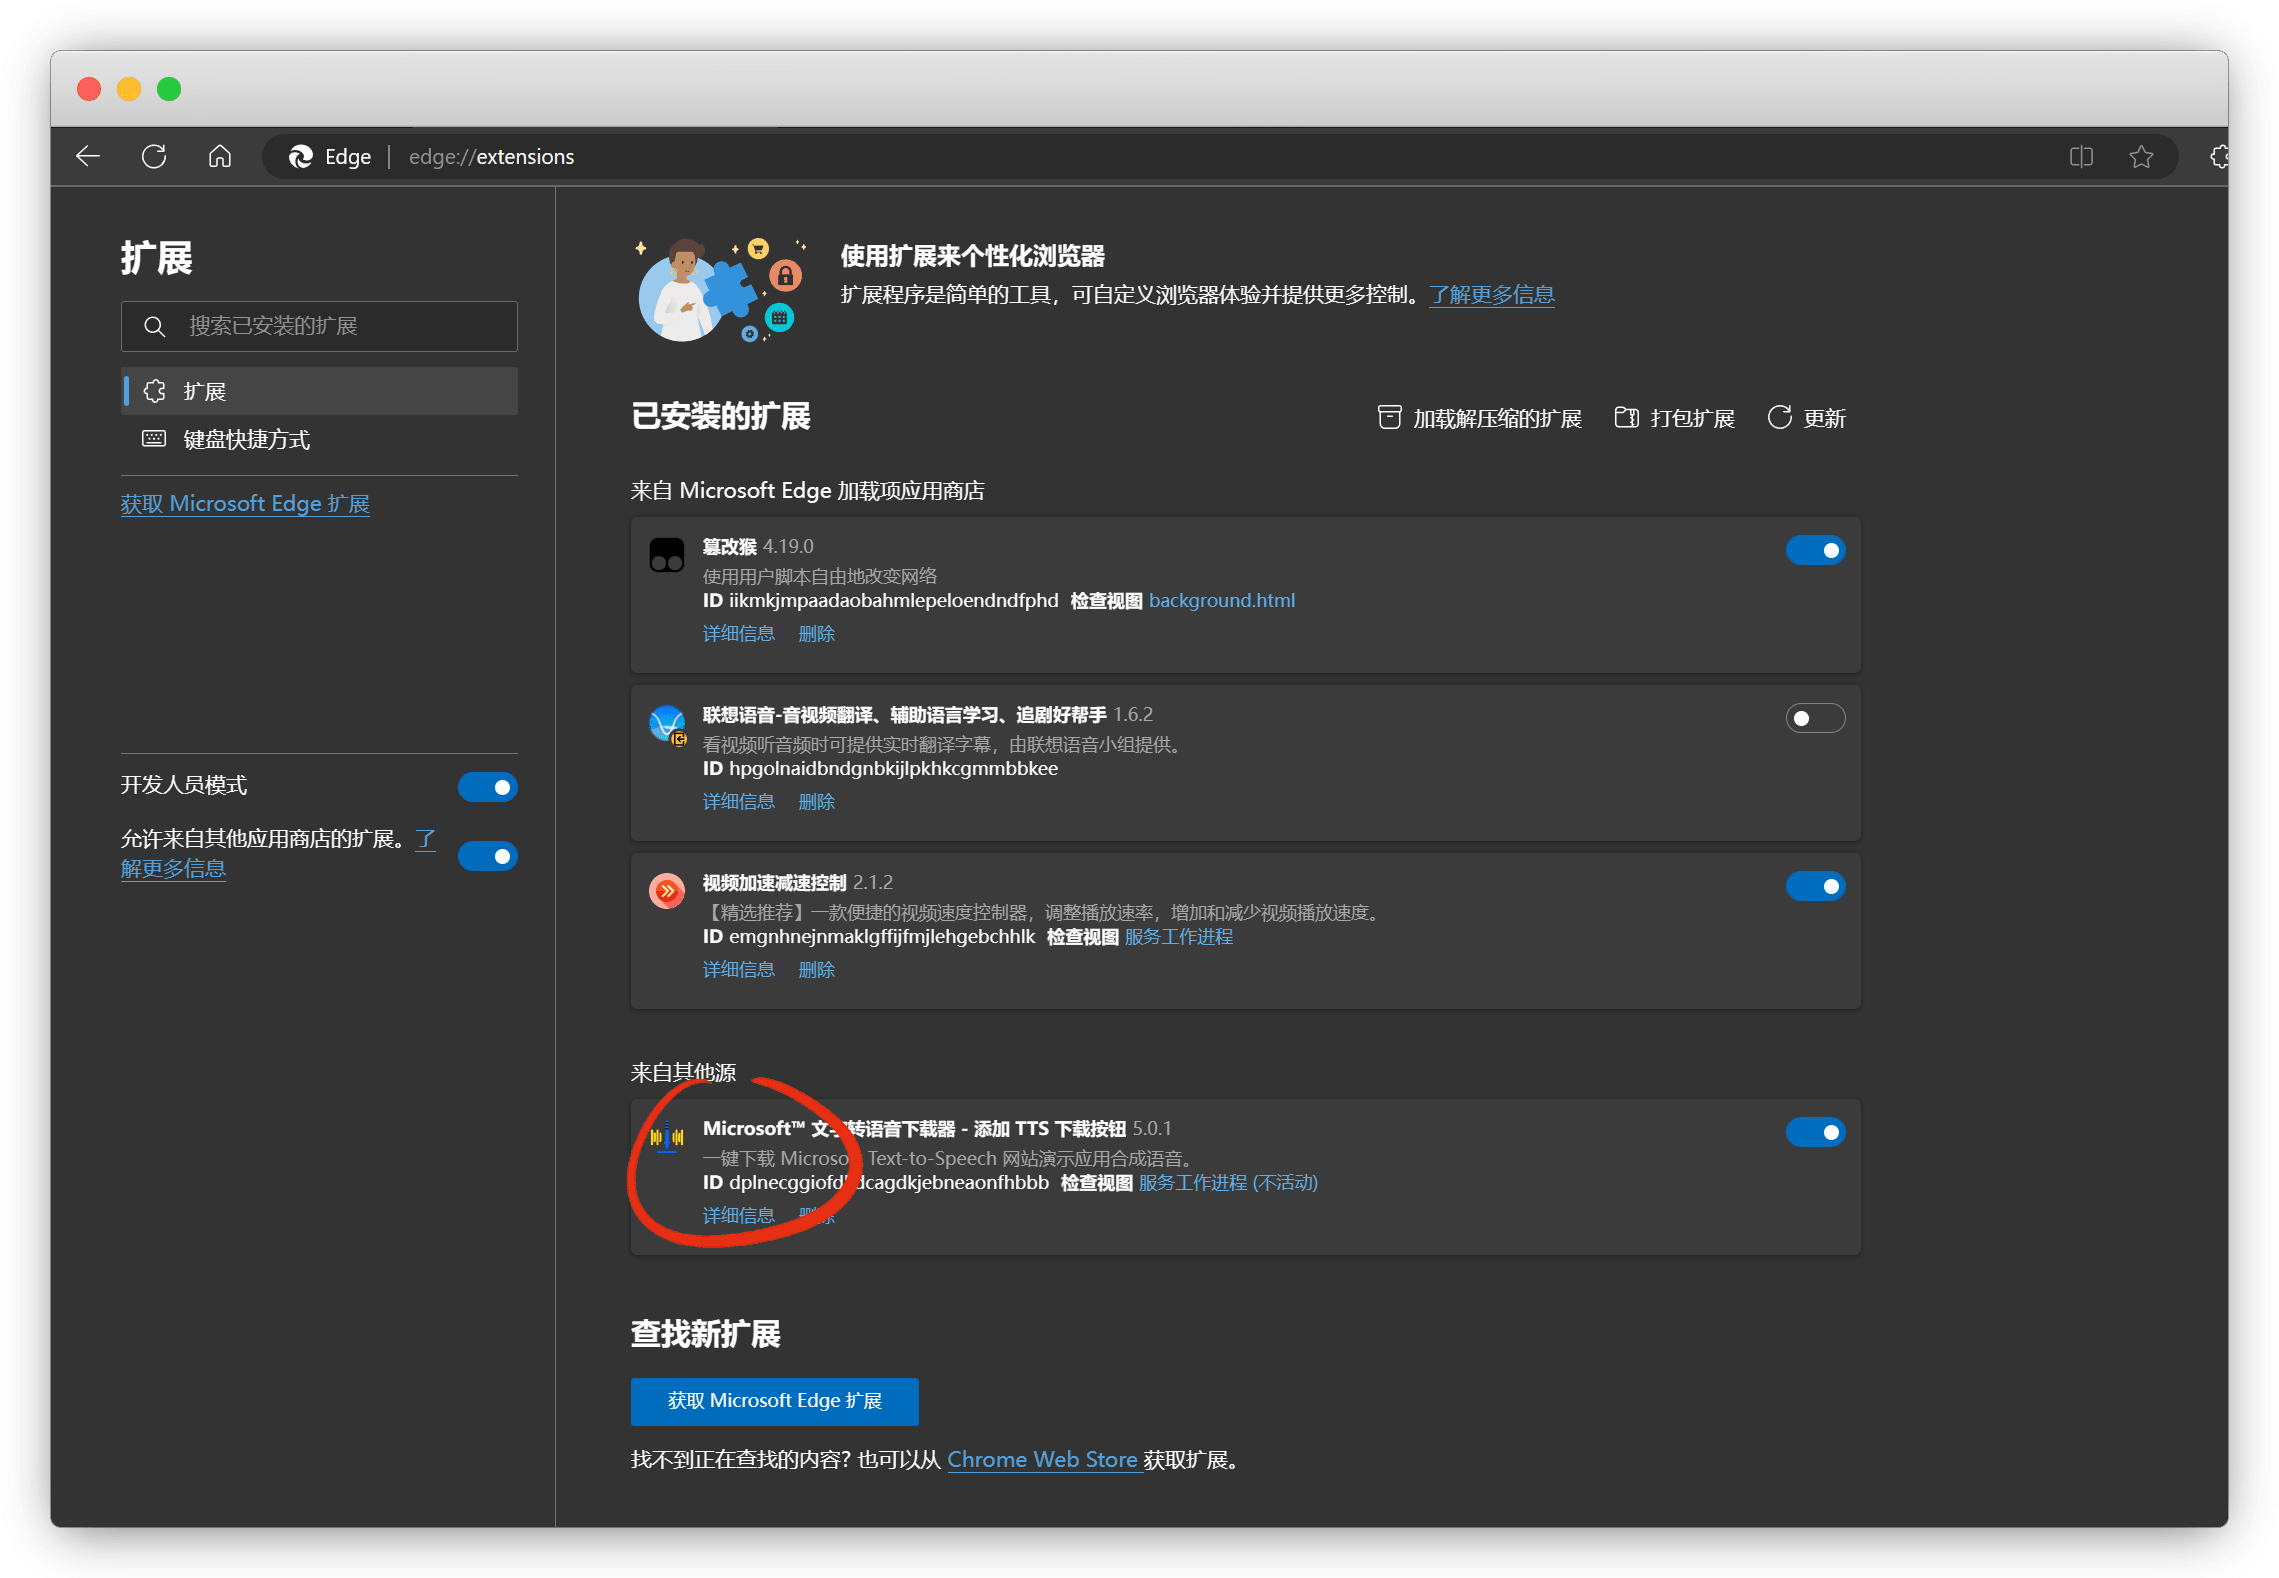Disable 视频加速减速控制 extension toggle
2279x1578 pixels.
[x=1815, y=886]
